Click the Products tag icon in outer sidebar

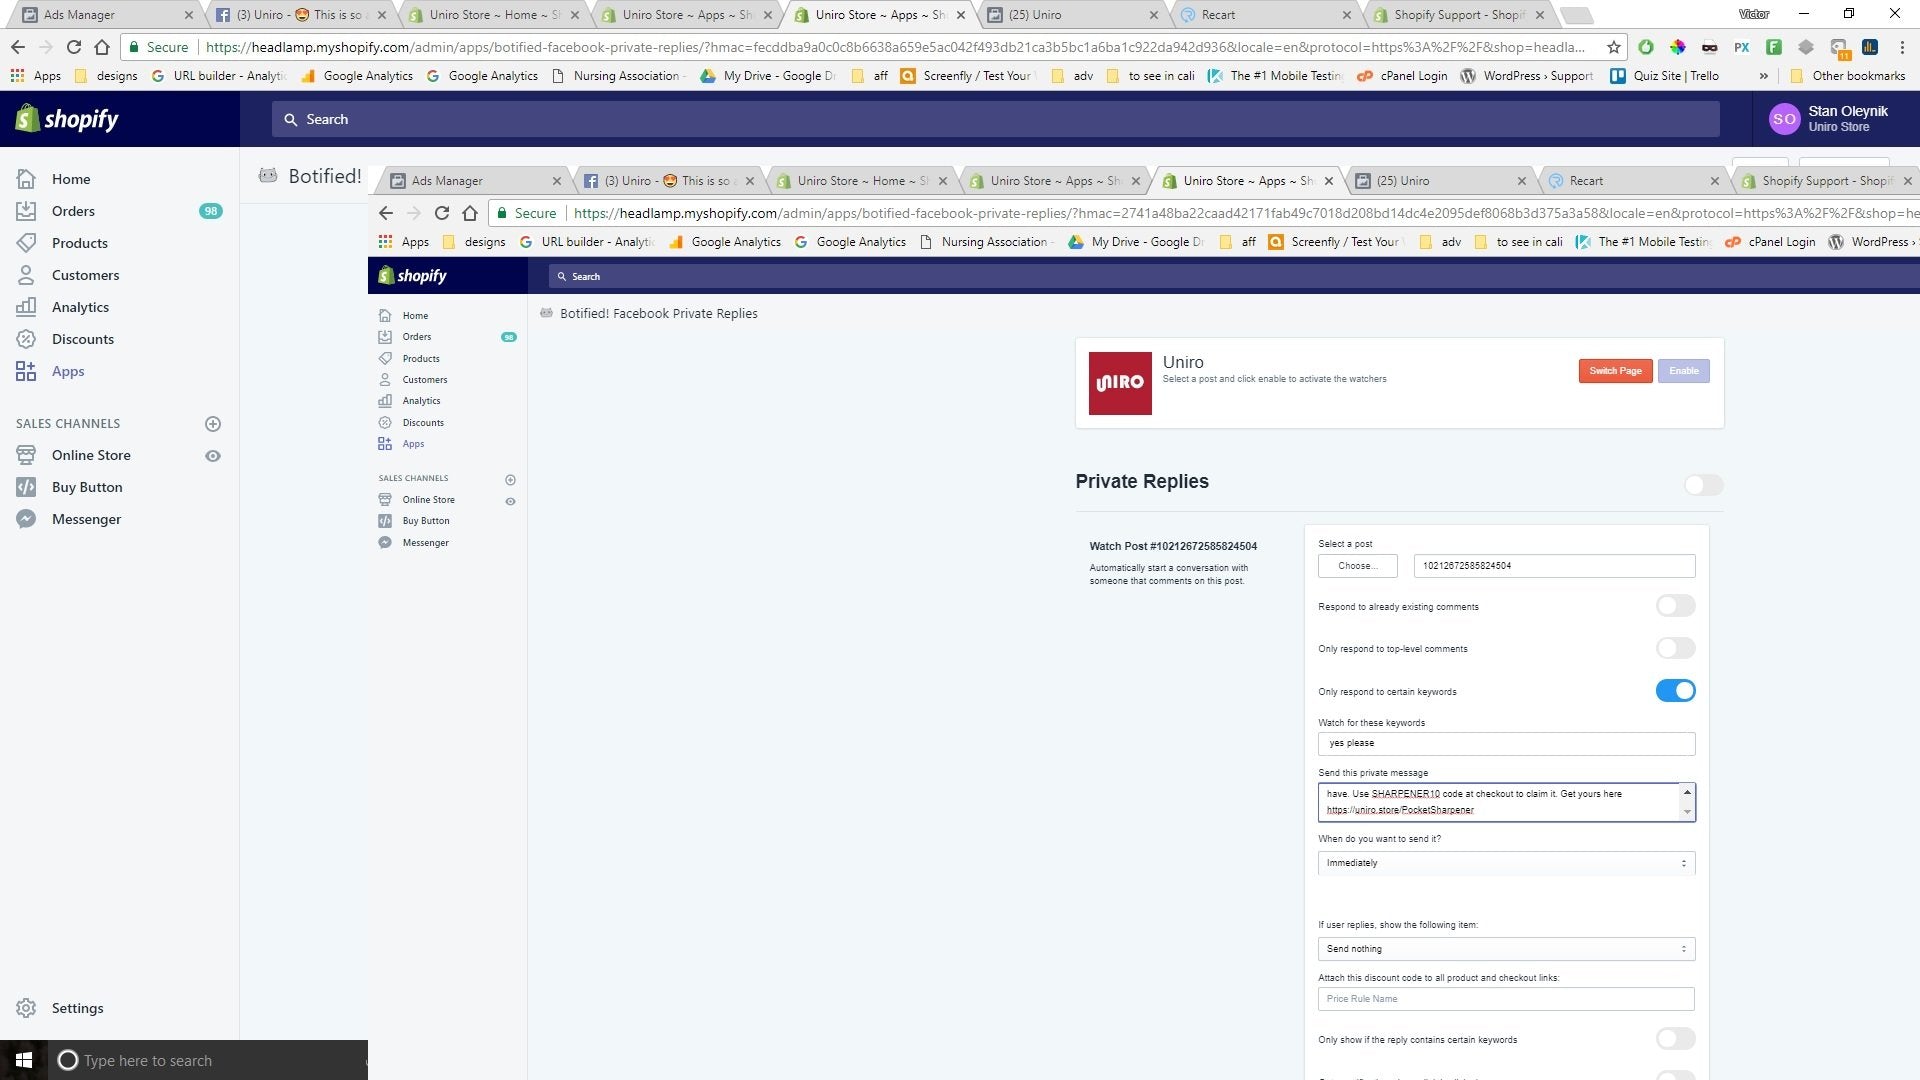pyautogui.click(x=26, y=243)
